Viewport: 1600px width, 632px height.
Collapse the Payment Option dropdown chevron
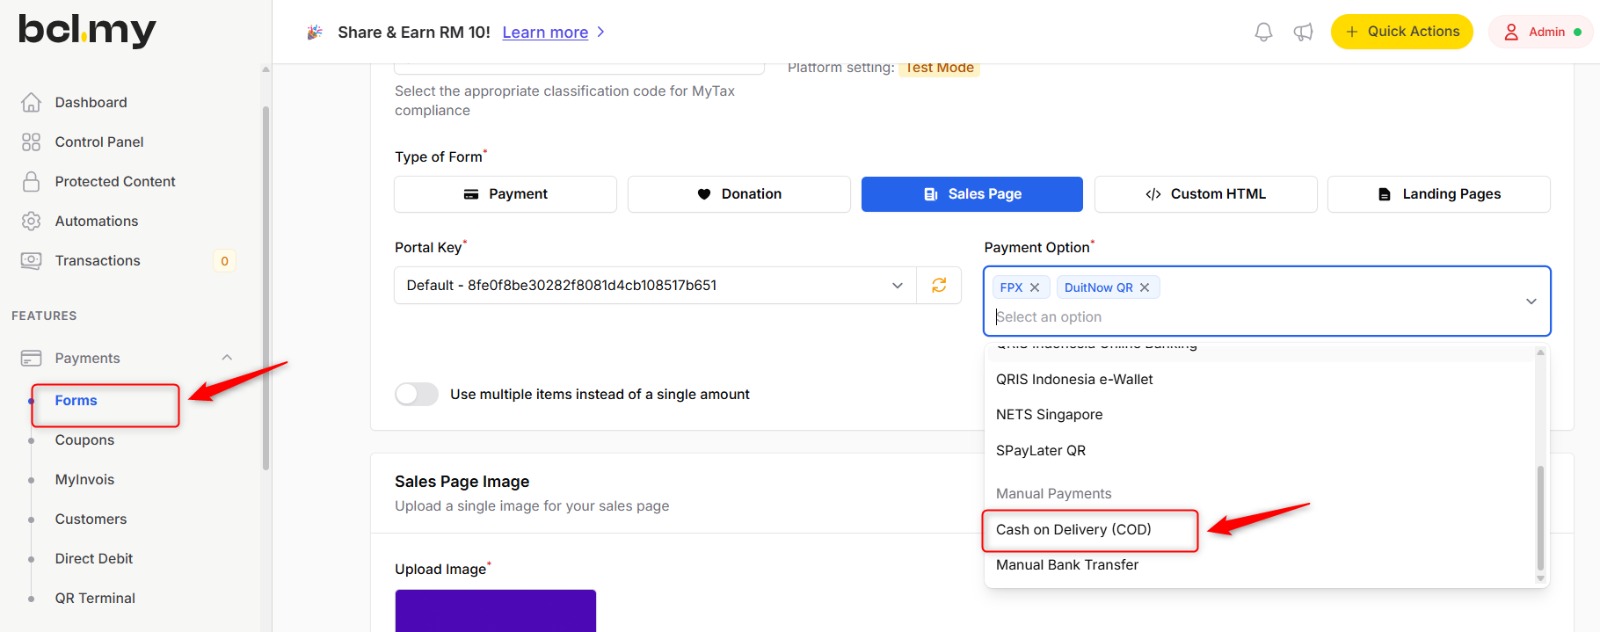click(x=1530, y=301)
